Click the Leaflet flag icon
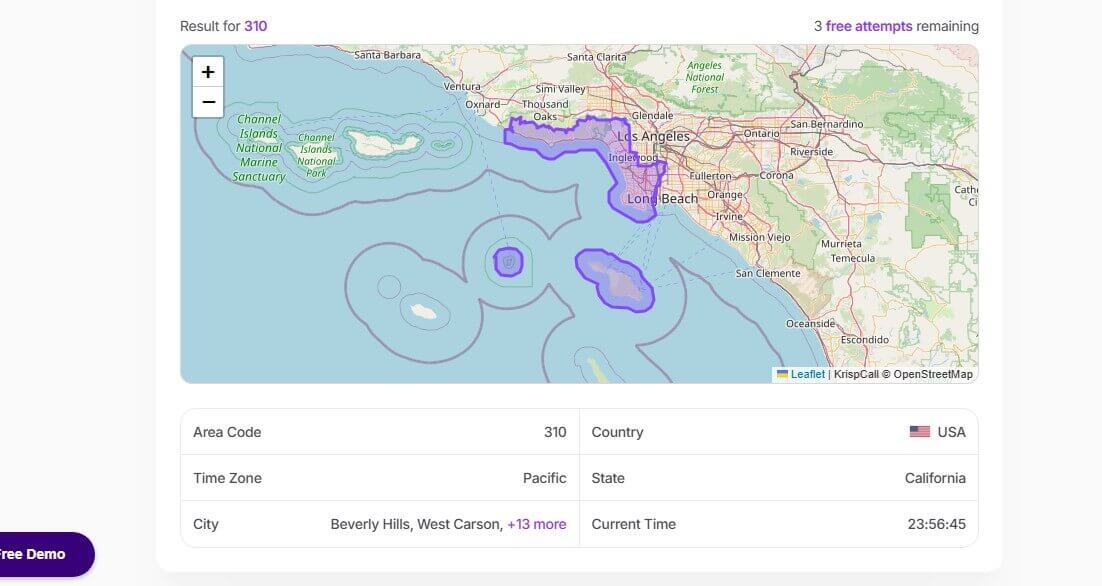This screenshot has height=586, width=1102. click(x=782, y=374)
